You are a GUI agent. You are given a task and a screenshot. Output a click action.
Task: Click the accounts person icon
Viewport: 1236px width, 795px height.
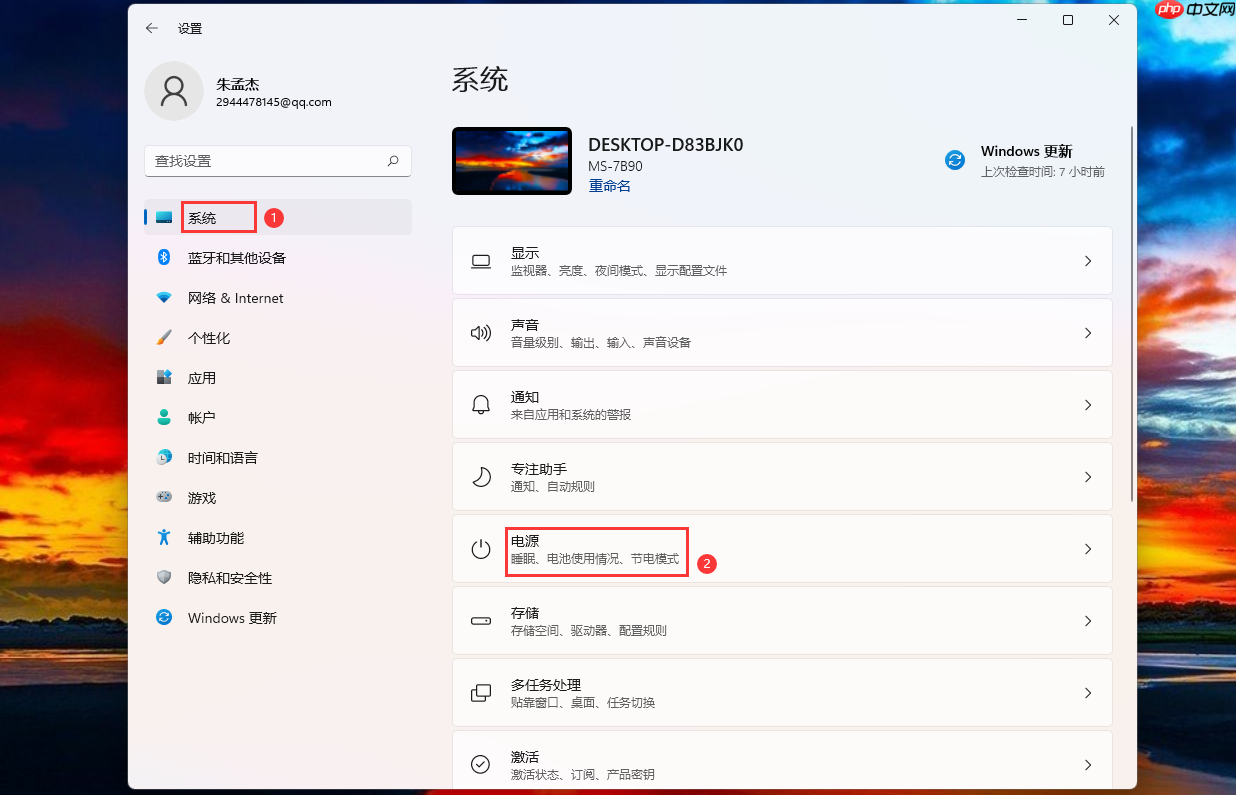(163, 417)
